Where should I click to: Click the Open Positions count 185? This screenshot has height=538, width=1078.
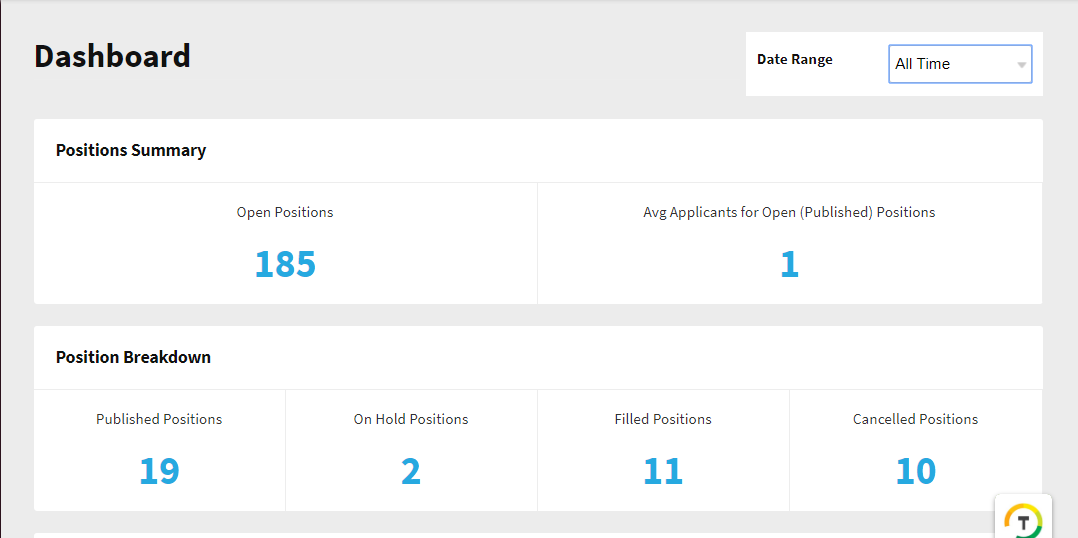tap(285, 265)
